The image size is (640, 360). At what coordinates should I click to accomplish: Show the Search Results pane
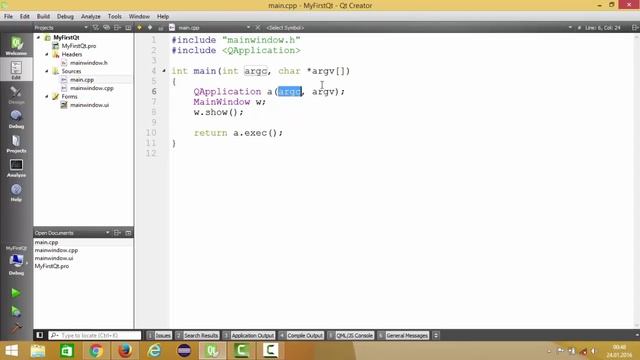[197, 335]
